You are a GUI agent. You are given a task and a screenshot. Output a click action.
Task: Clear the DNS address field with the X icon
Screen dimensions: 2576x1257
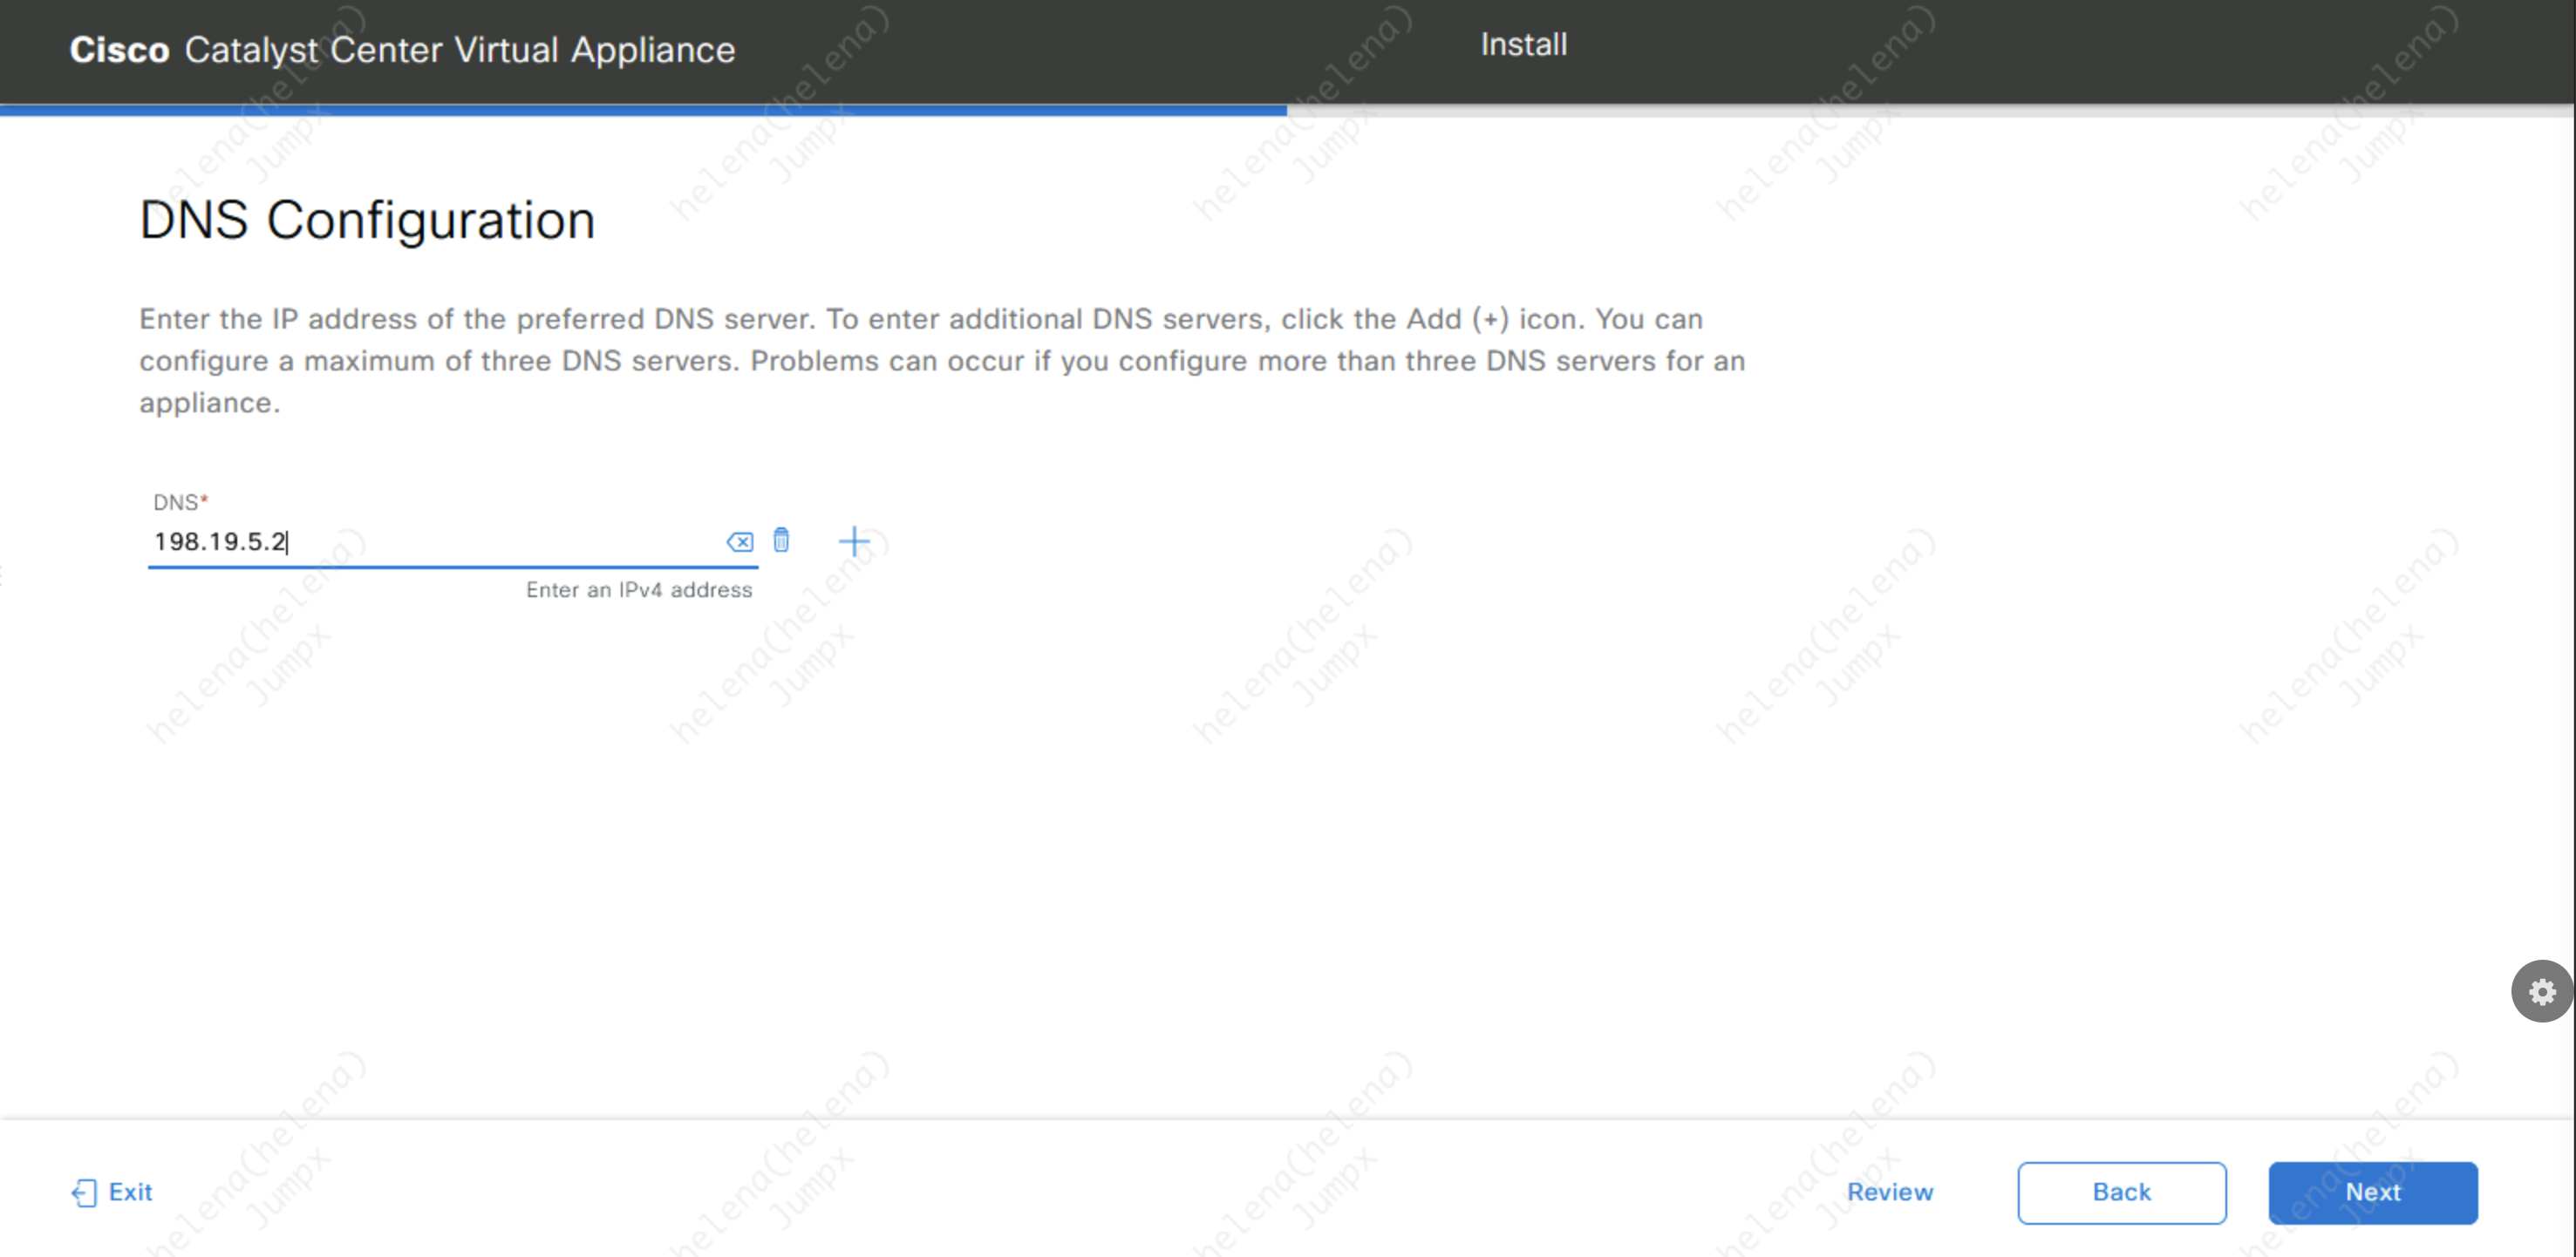(x=739, y=542)
